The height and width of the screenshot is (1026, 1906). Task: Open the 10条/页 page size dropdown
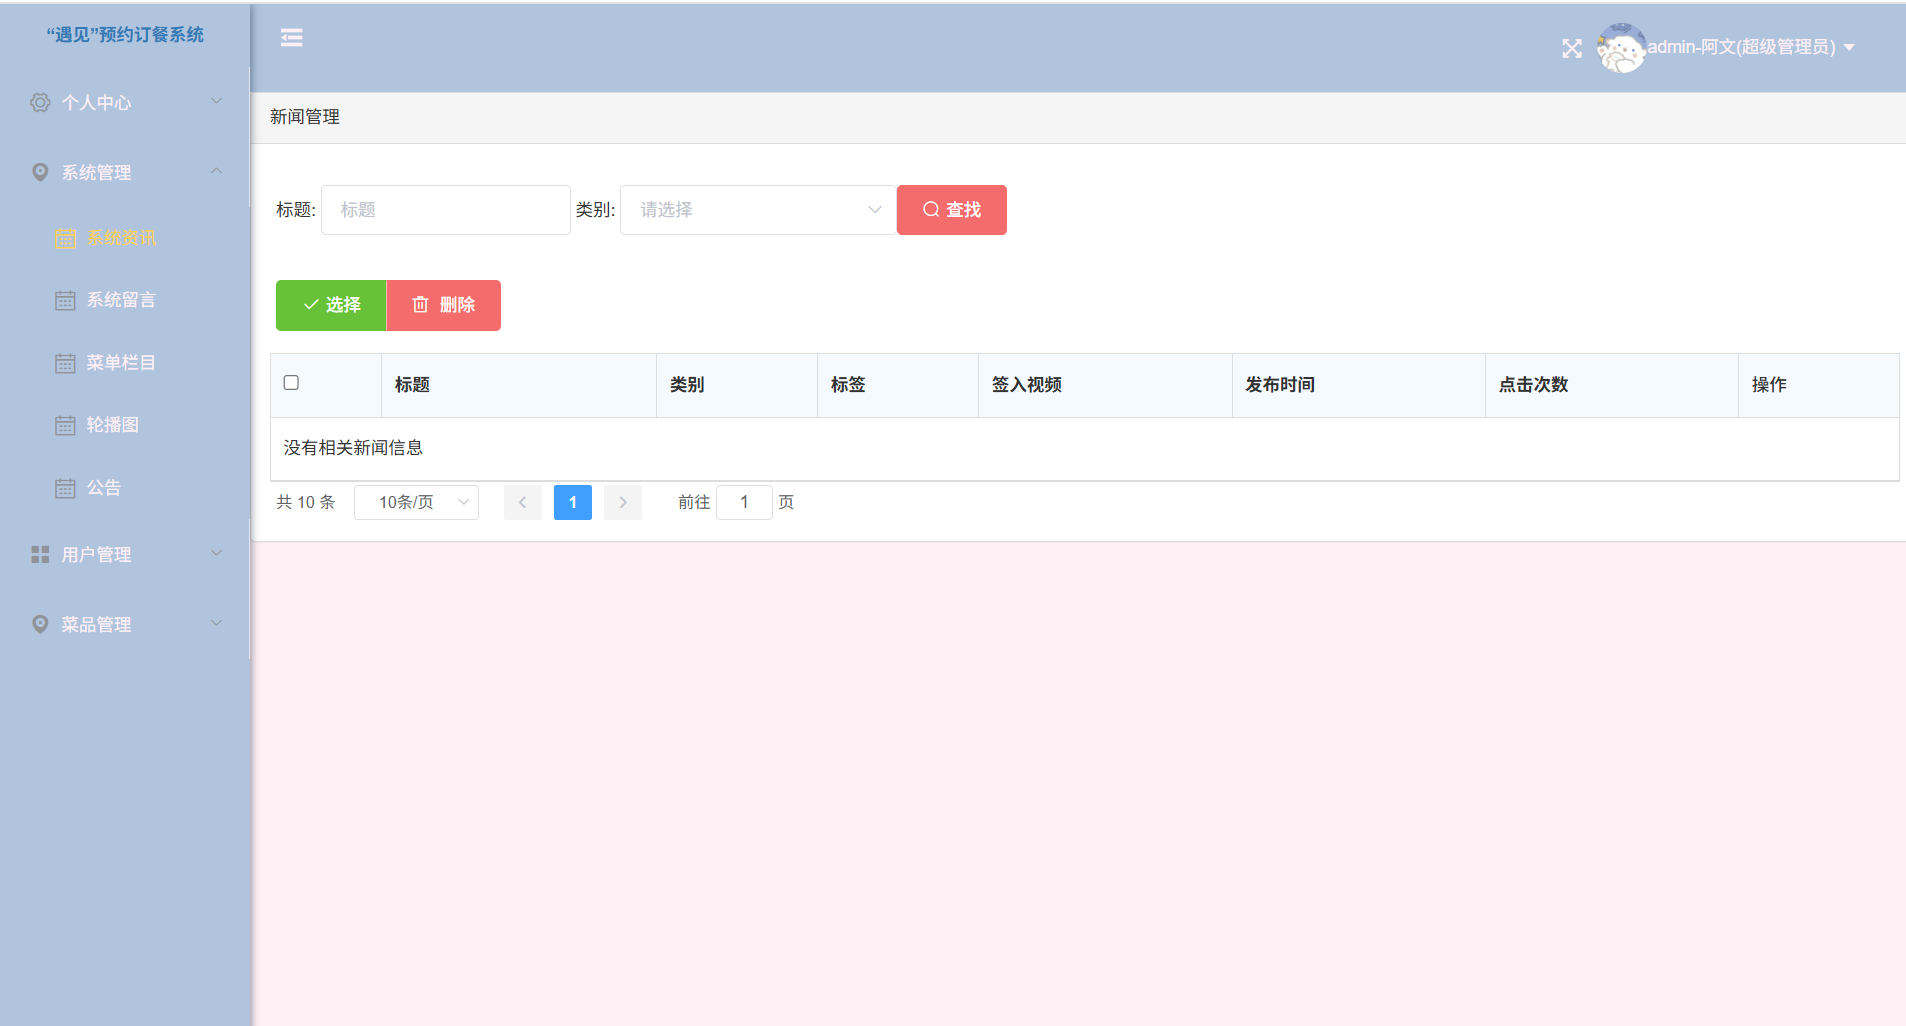coord(416,502)
